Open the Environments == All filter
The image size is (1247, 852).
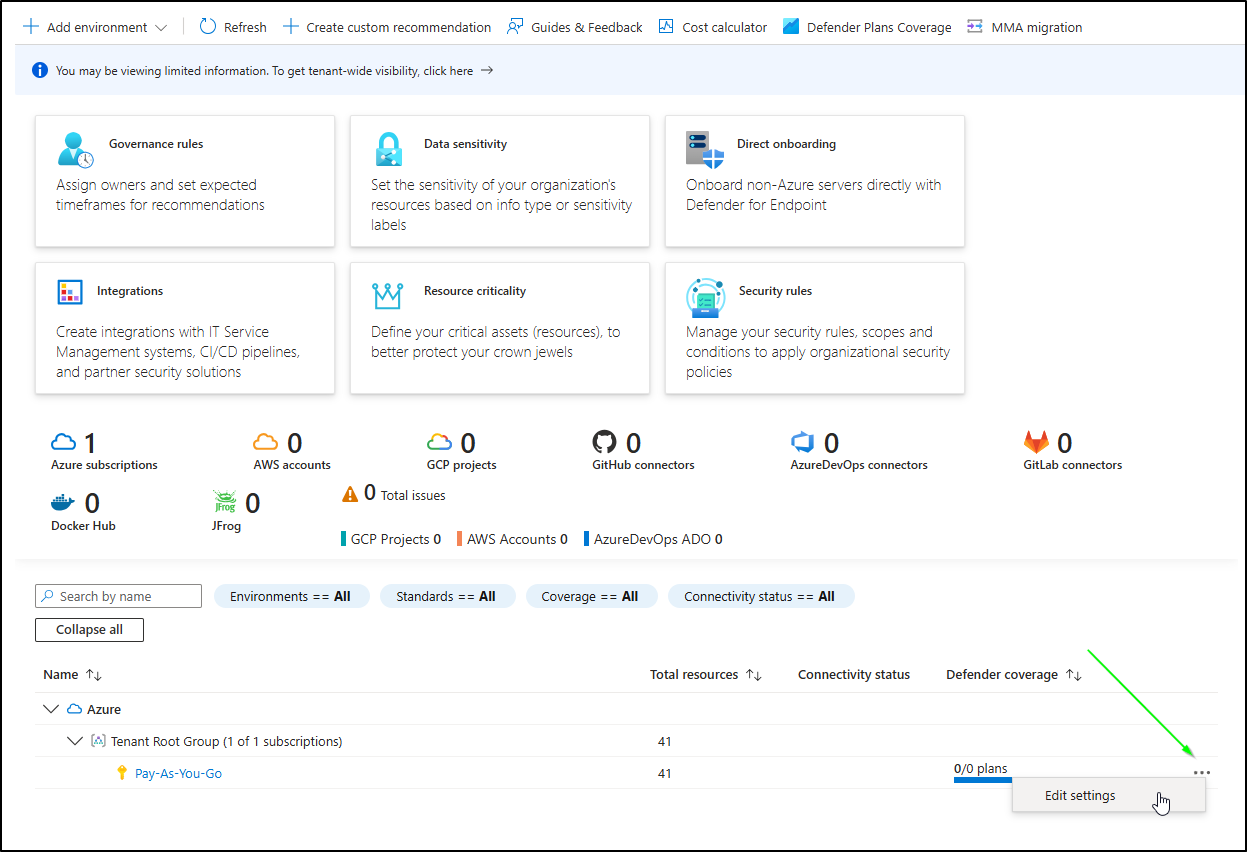(291, 596)
